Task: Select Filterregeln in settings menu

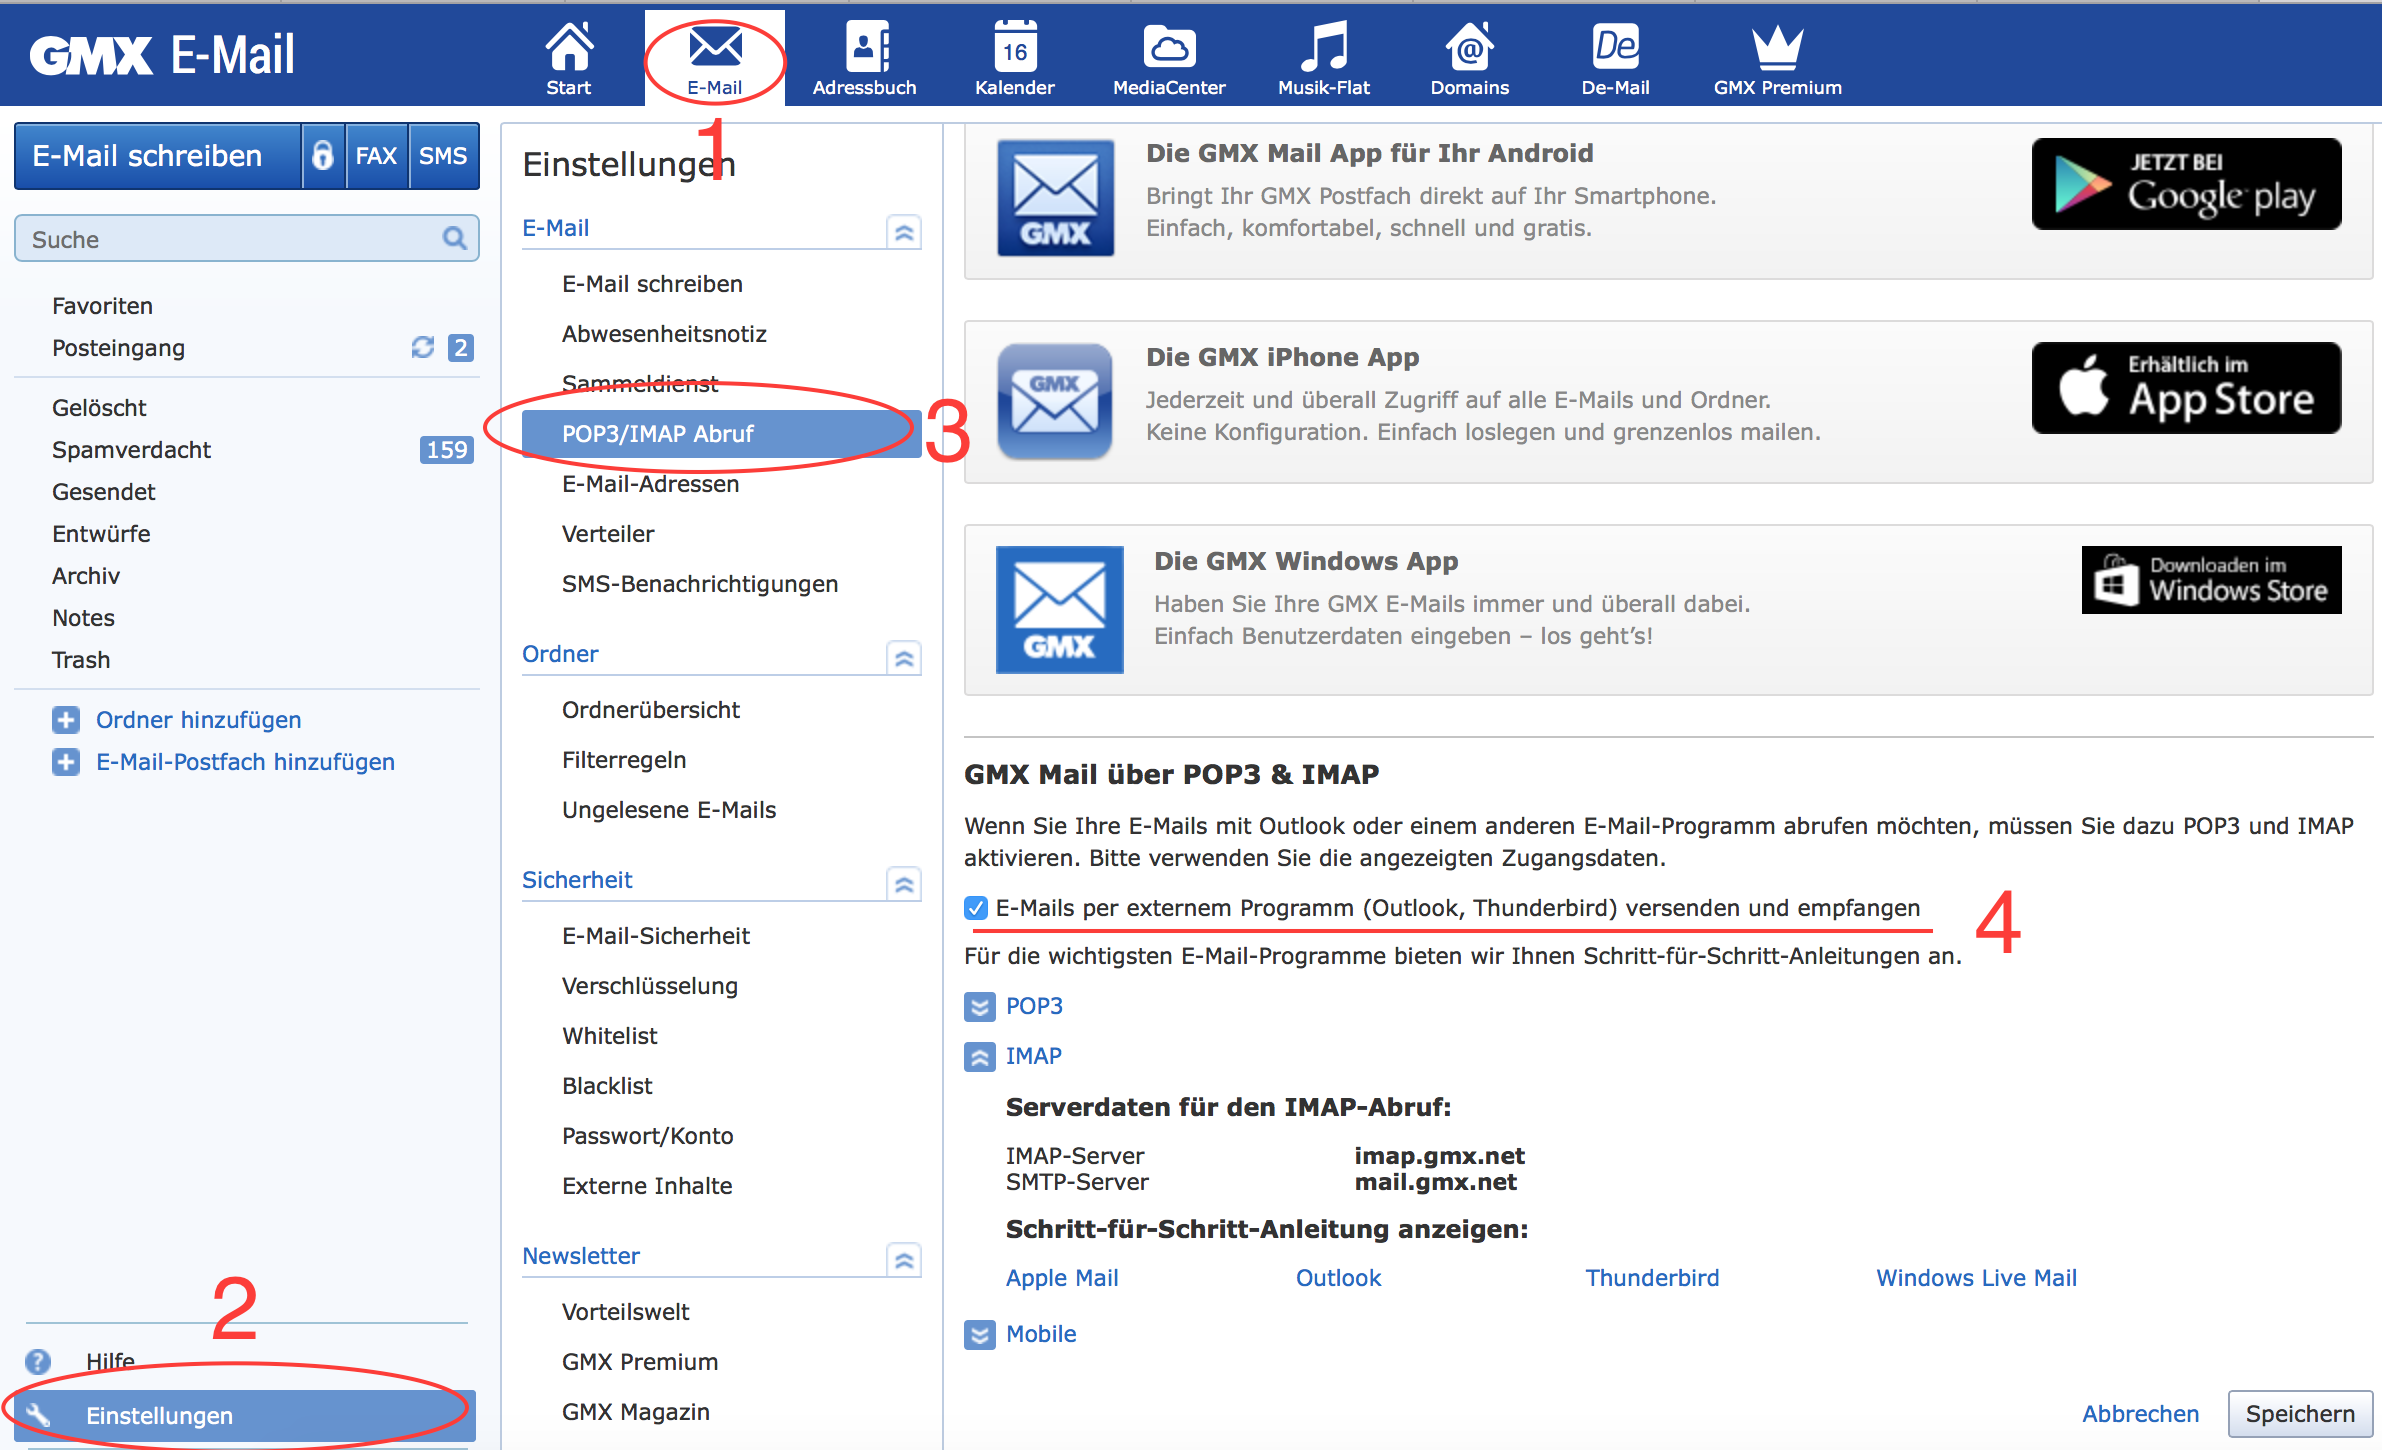Action: pyautogui.click(x=624, y=760)
